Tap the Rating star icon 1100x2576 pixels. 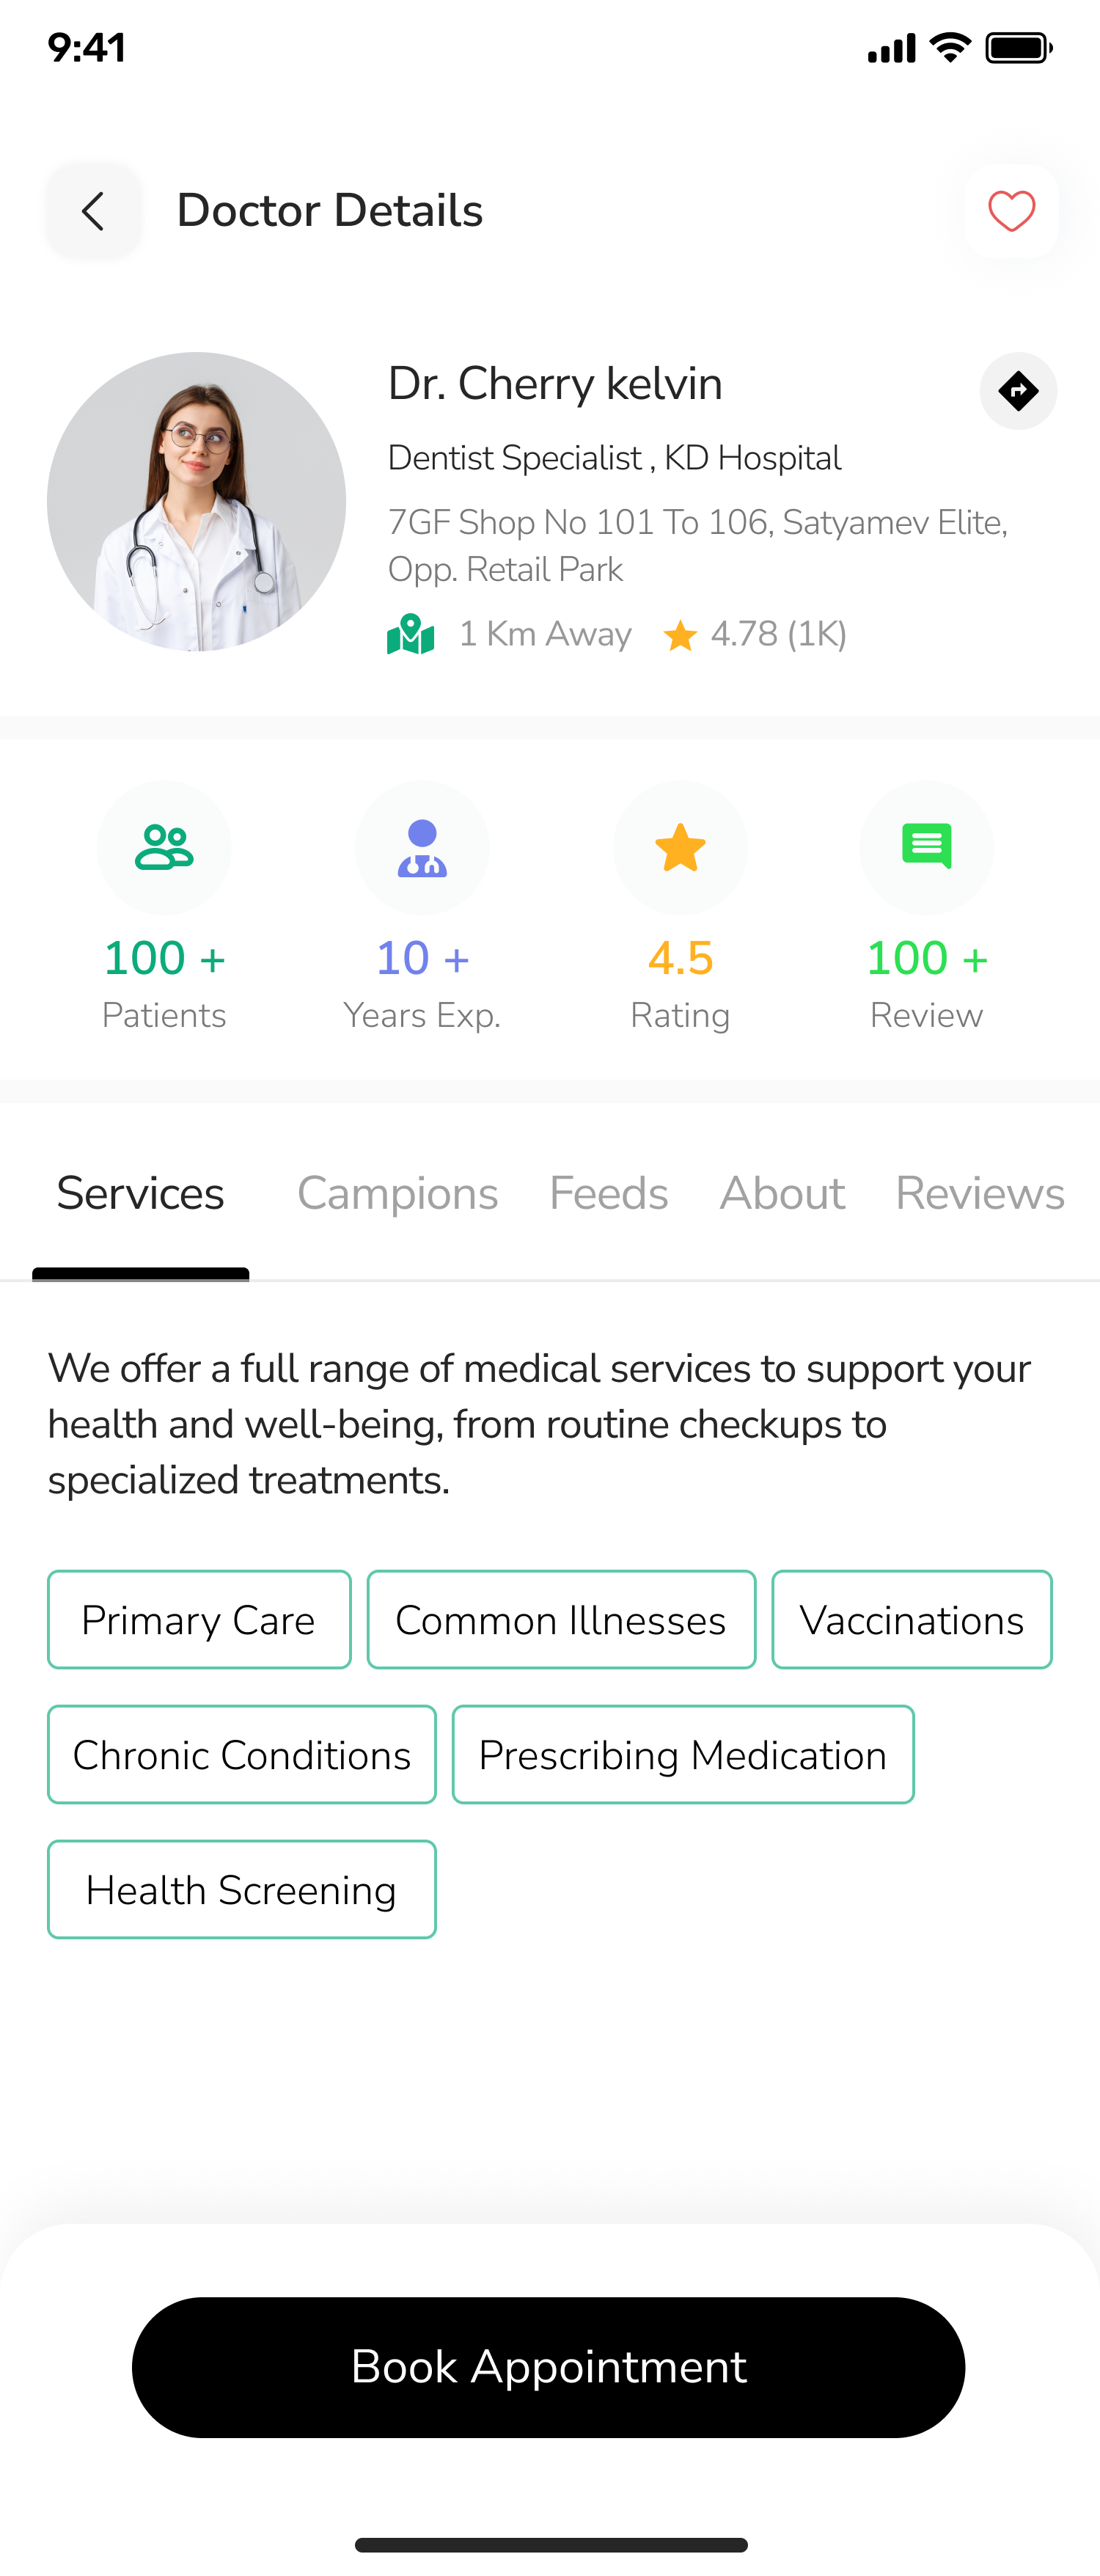tap(680, 848)
